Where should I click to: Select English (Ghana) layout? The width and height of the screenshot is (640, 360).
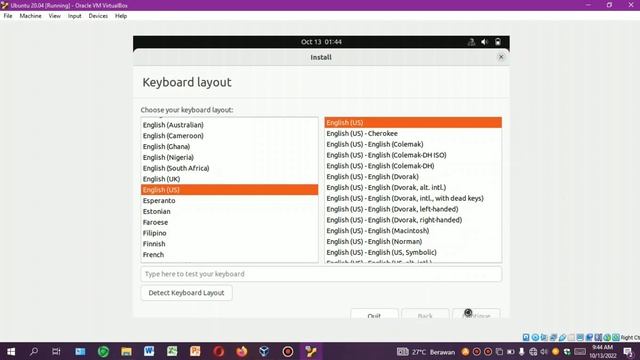click(x=229, y=147)
